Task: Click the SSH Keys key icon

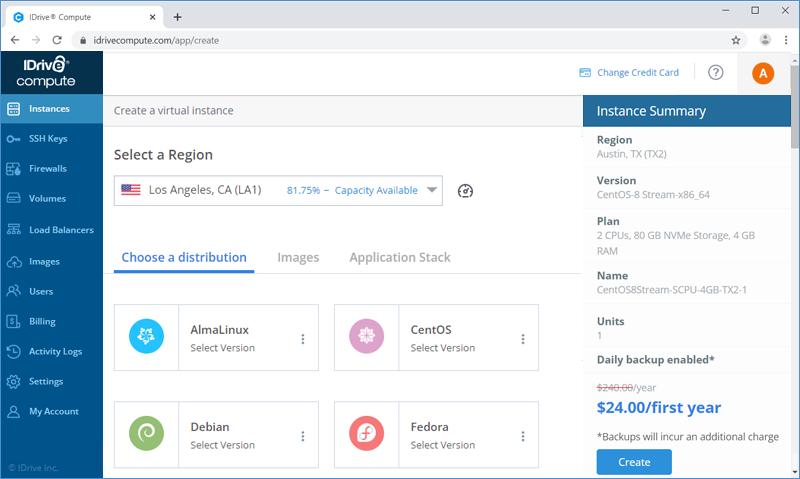Action: pyautogui.click(x=14, y=139)
